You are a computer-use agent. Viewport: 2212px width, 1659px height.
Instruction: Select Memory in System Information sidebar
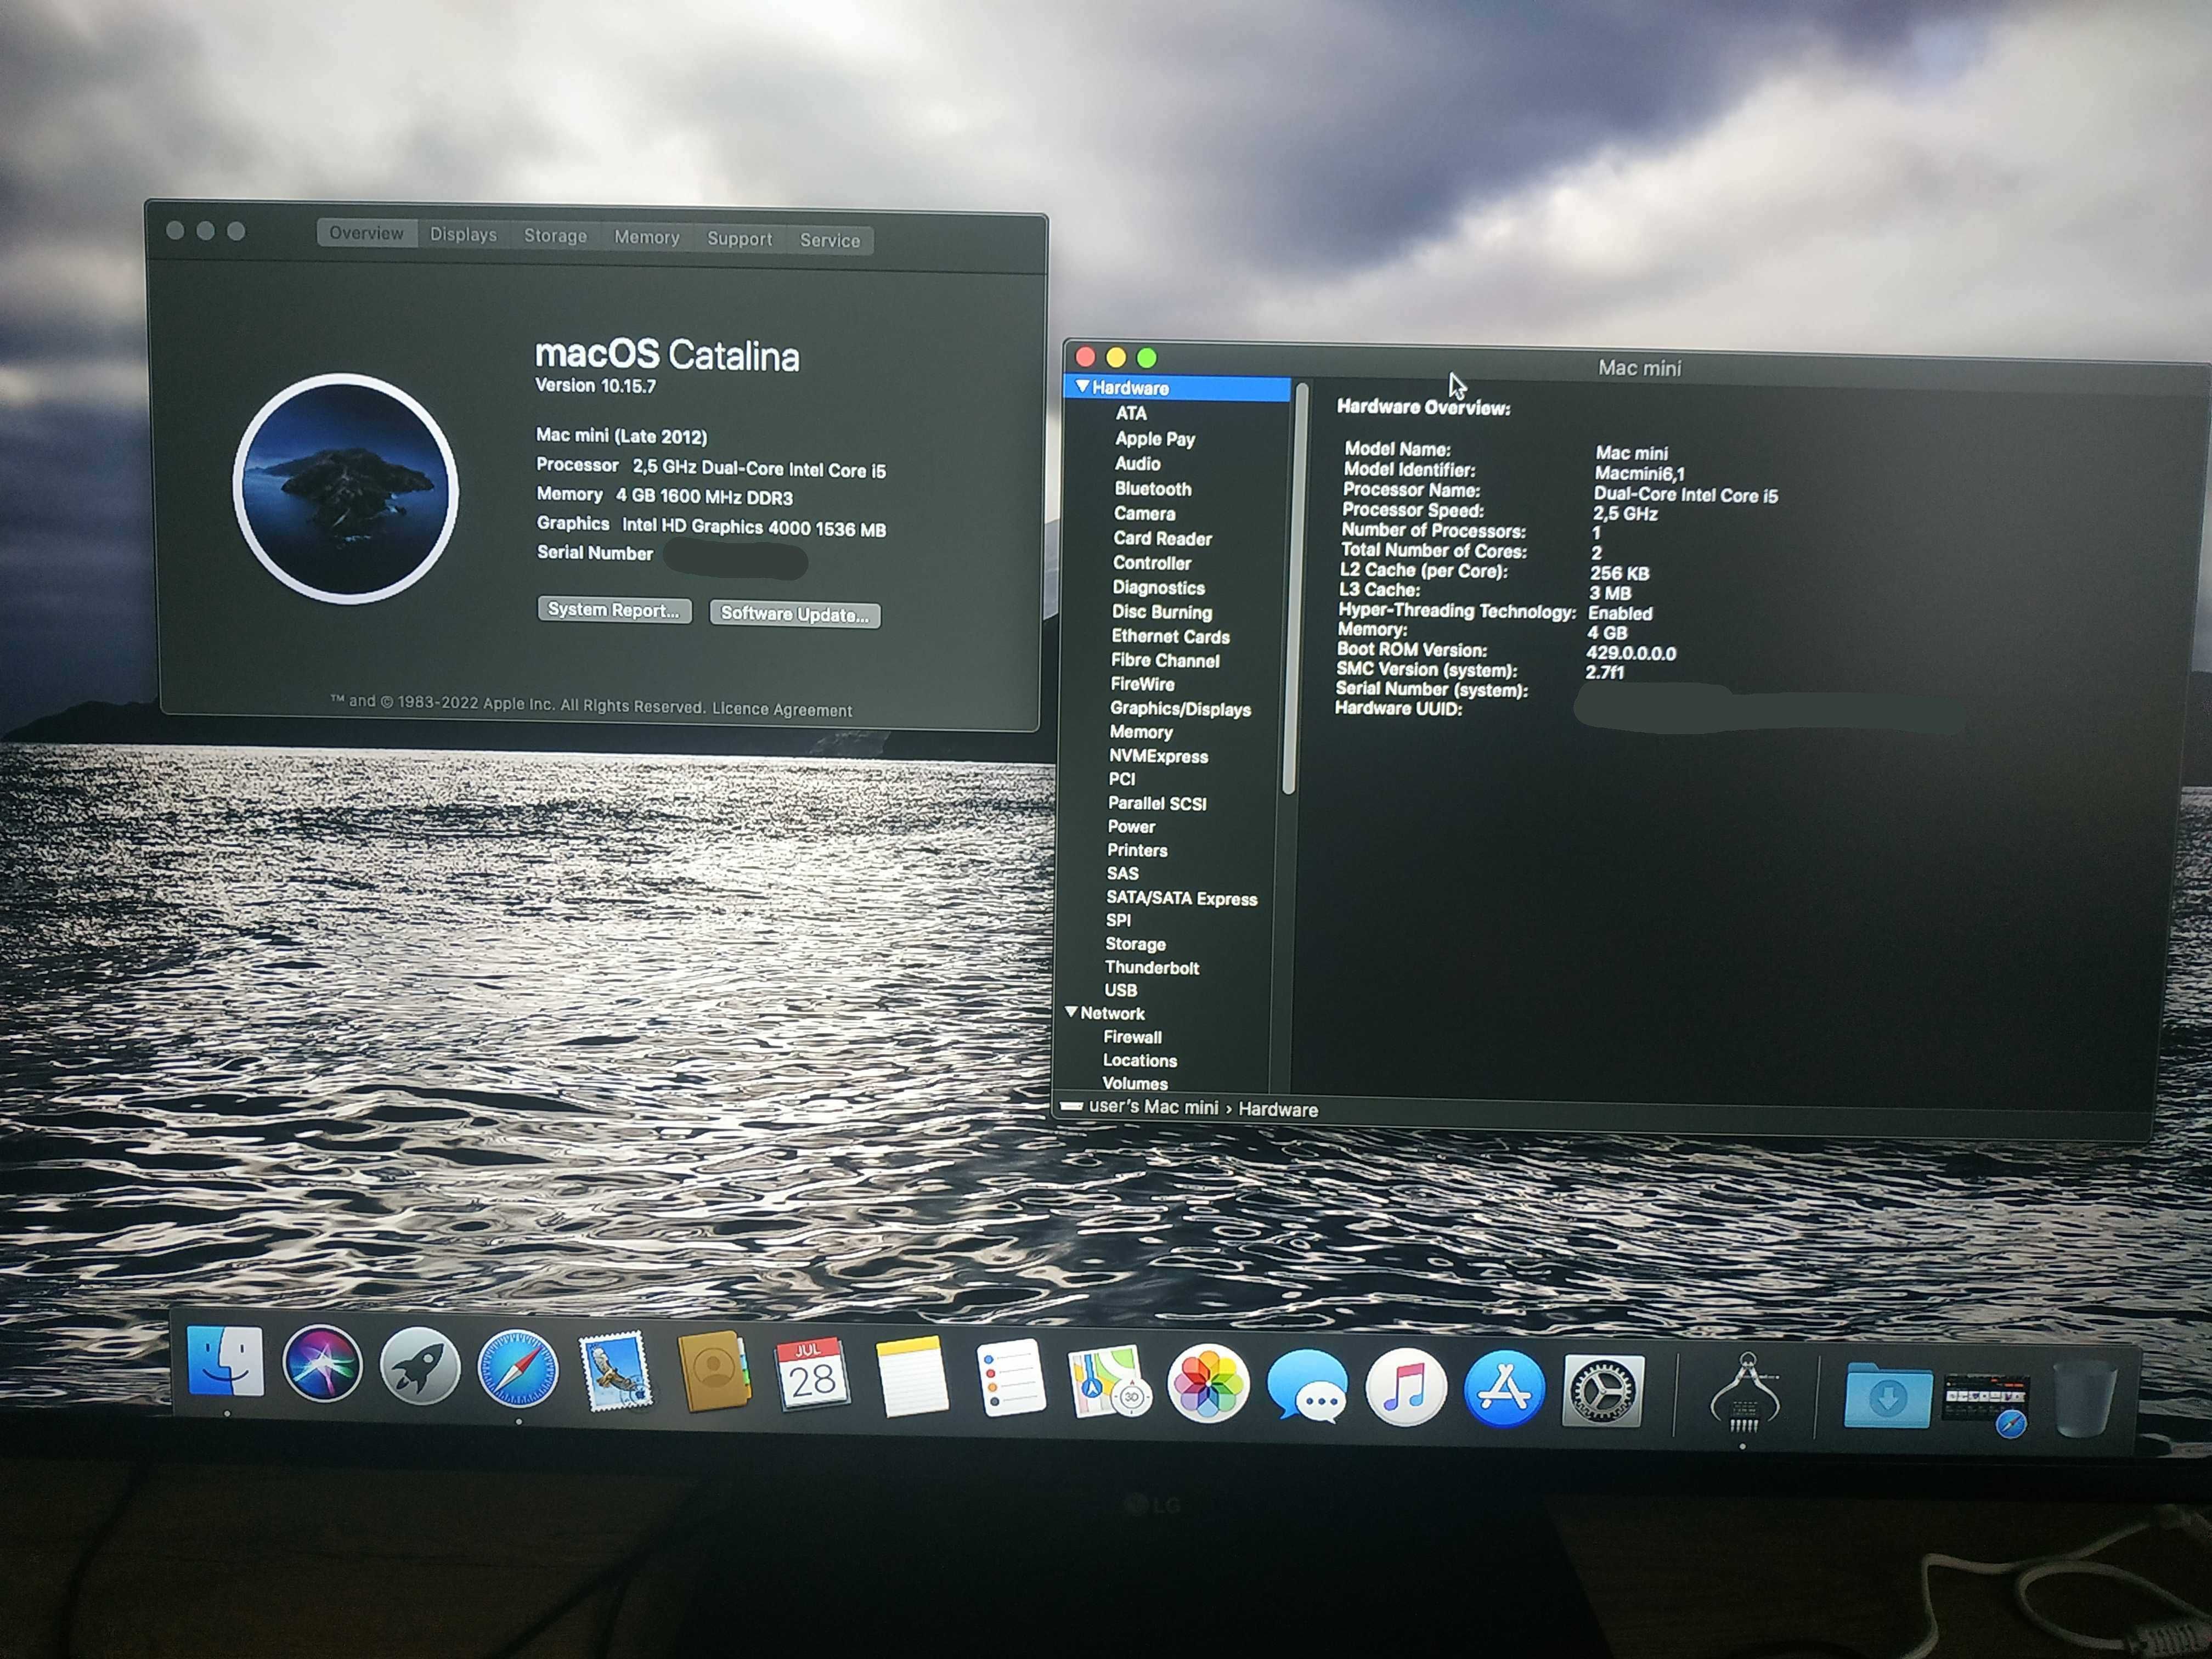click(x=1141, y=732)
